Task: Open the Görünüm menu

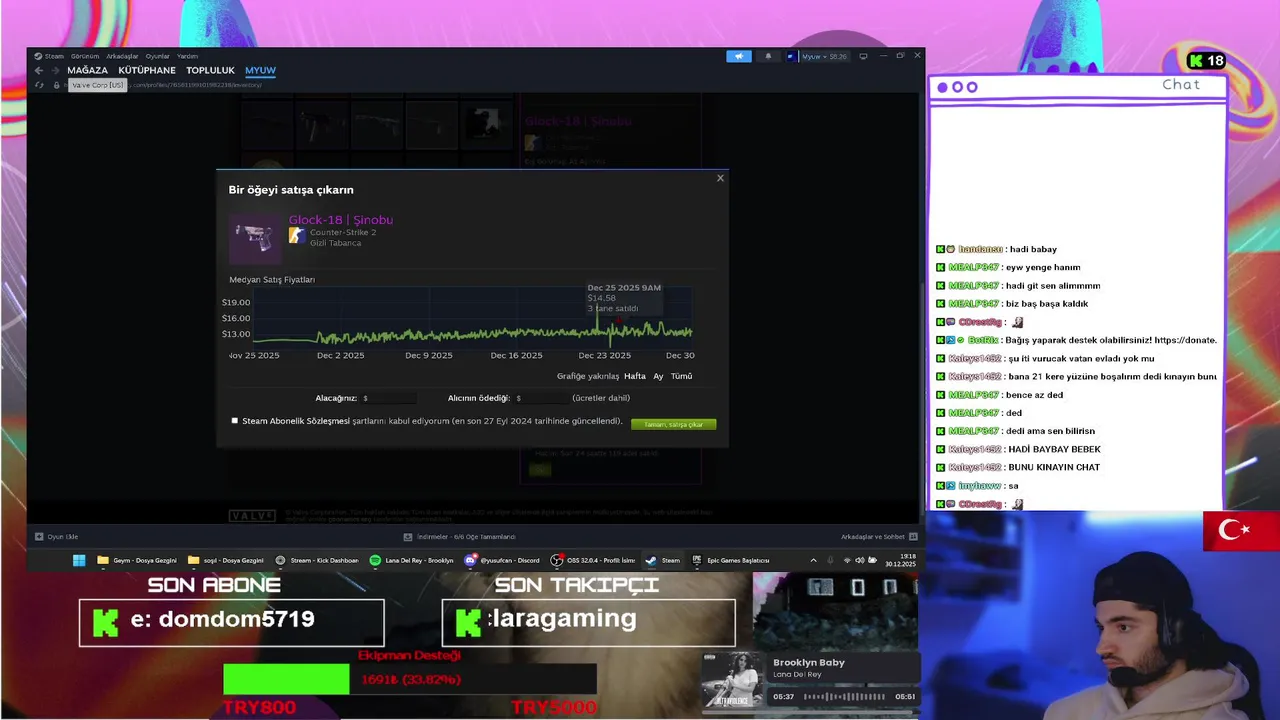Action: point(85,56)
